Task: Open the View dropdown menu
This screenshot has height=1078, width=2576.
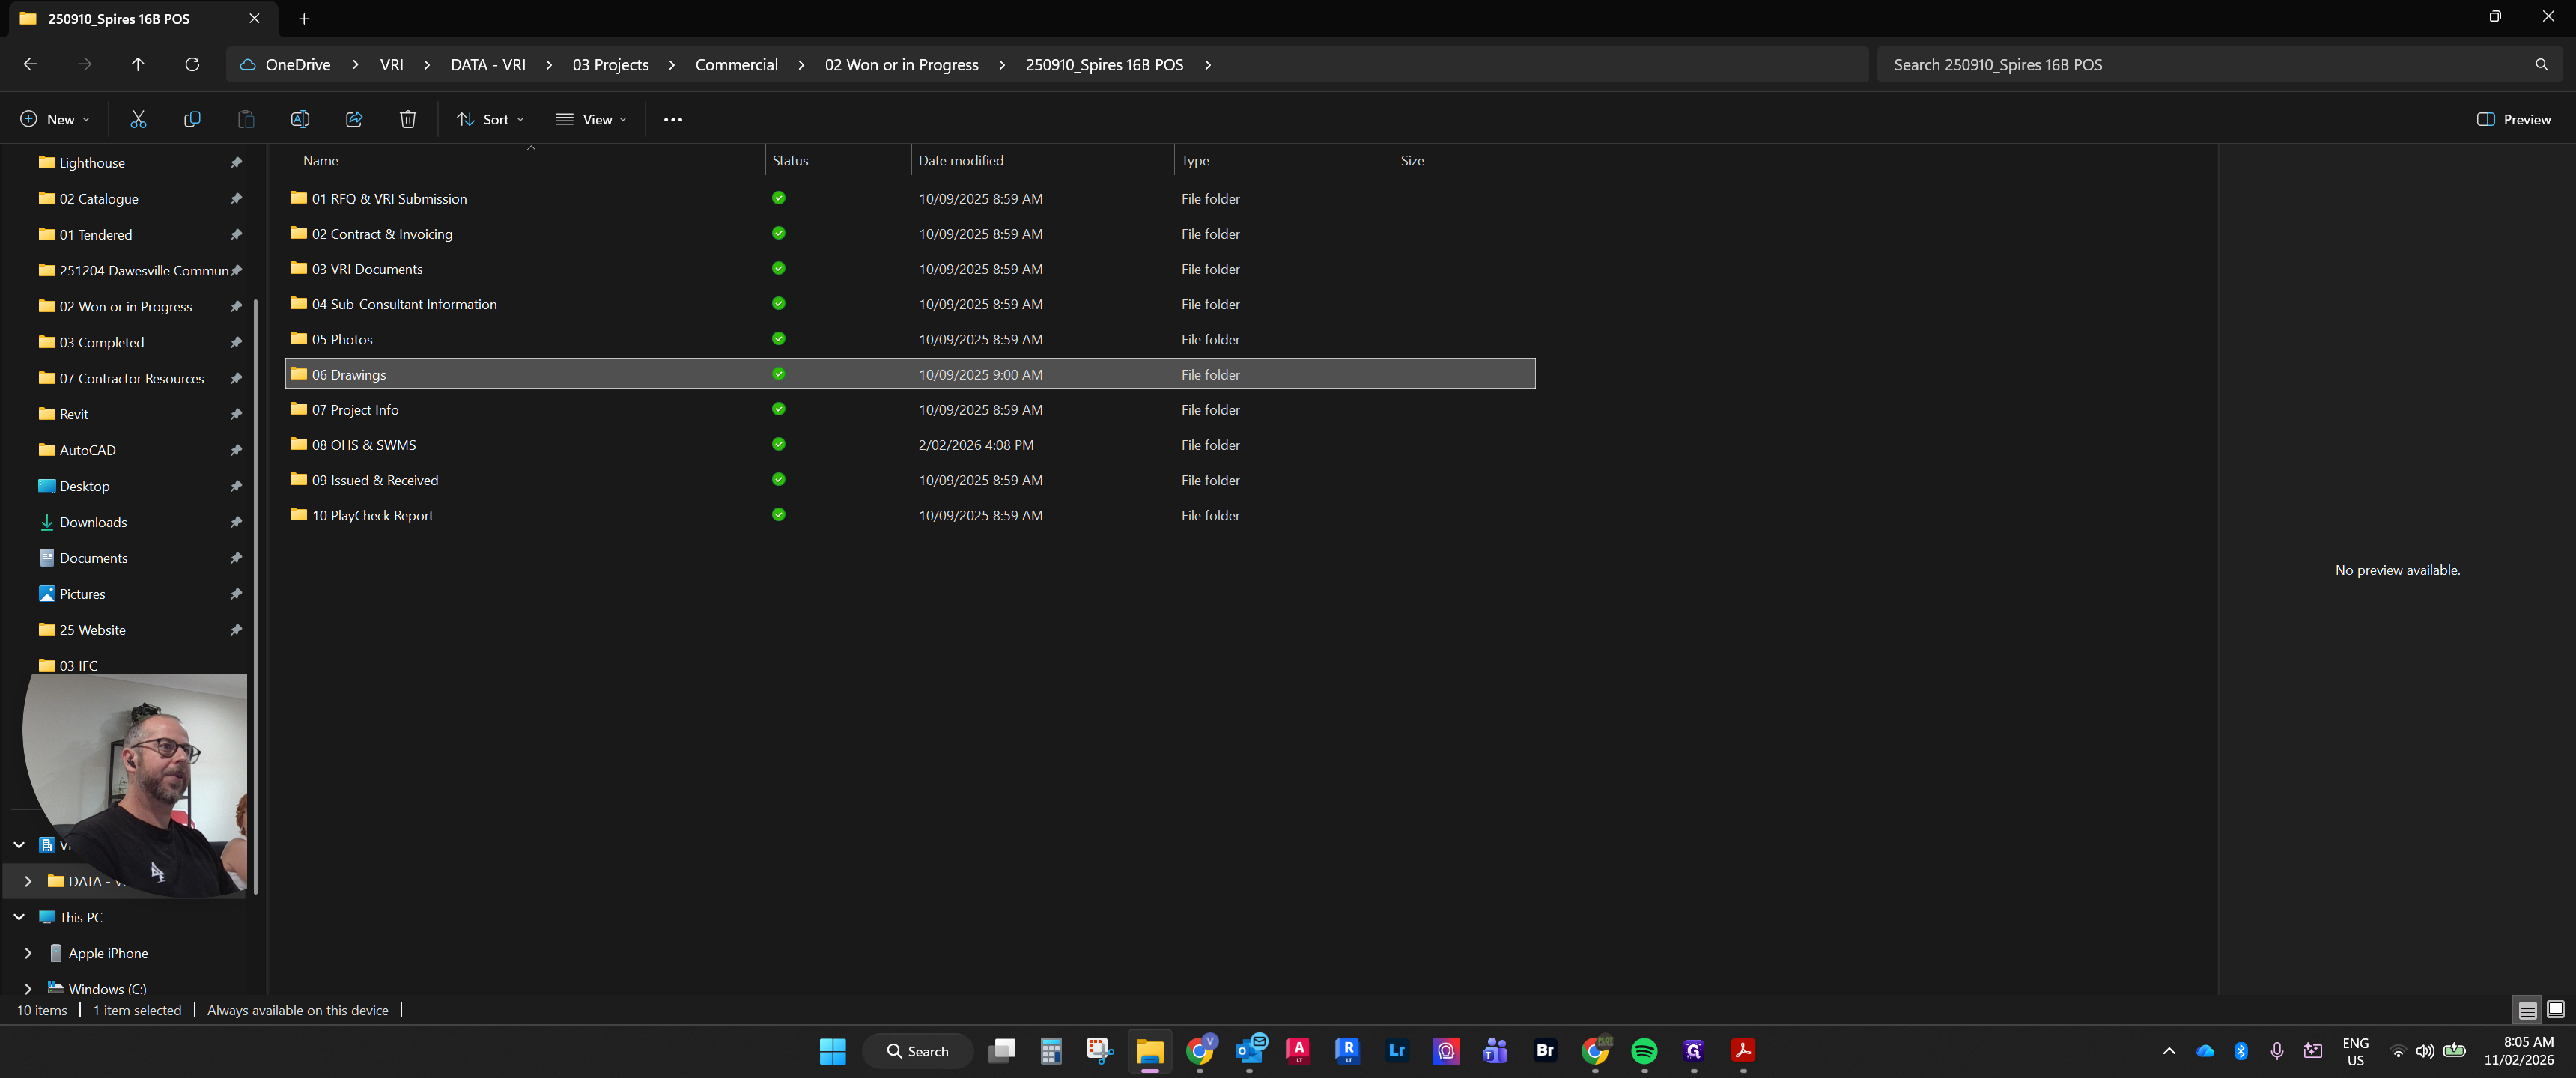Action: tap(591, 119)
